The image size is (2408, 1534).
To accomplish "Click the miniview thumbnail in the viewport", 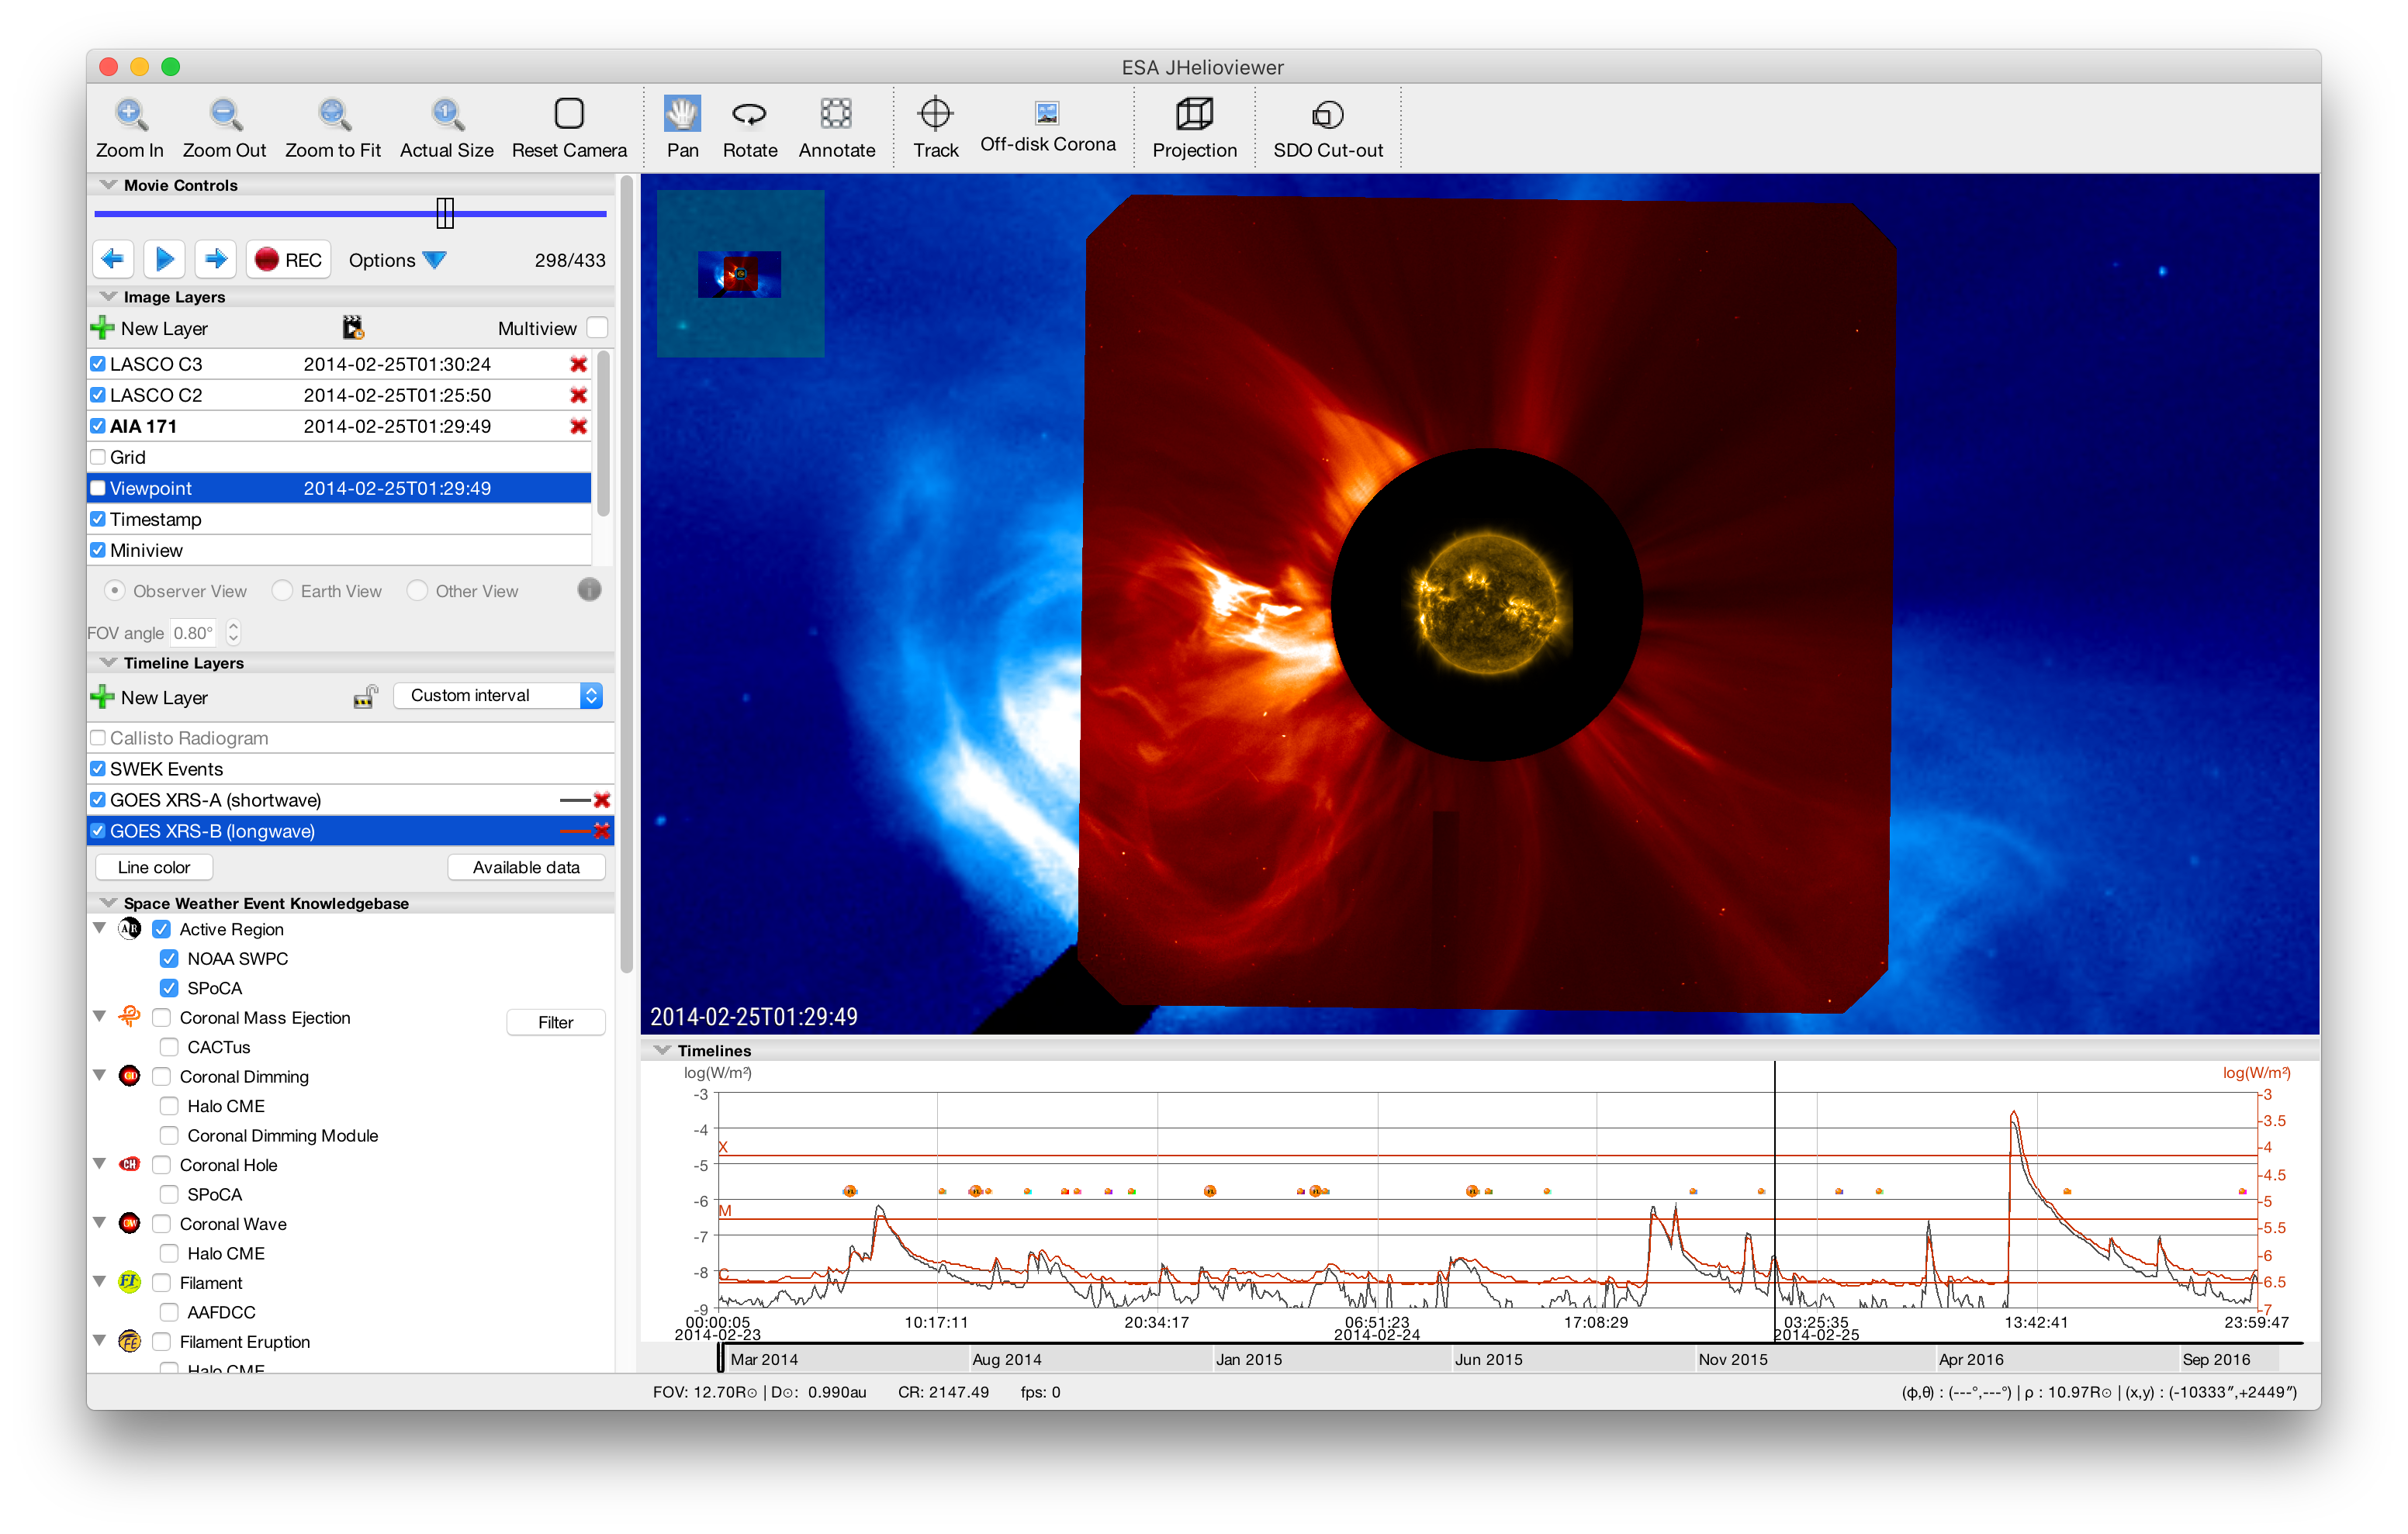I will click(740, 274).
